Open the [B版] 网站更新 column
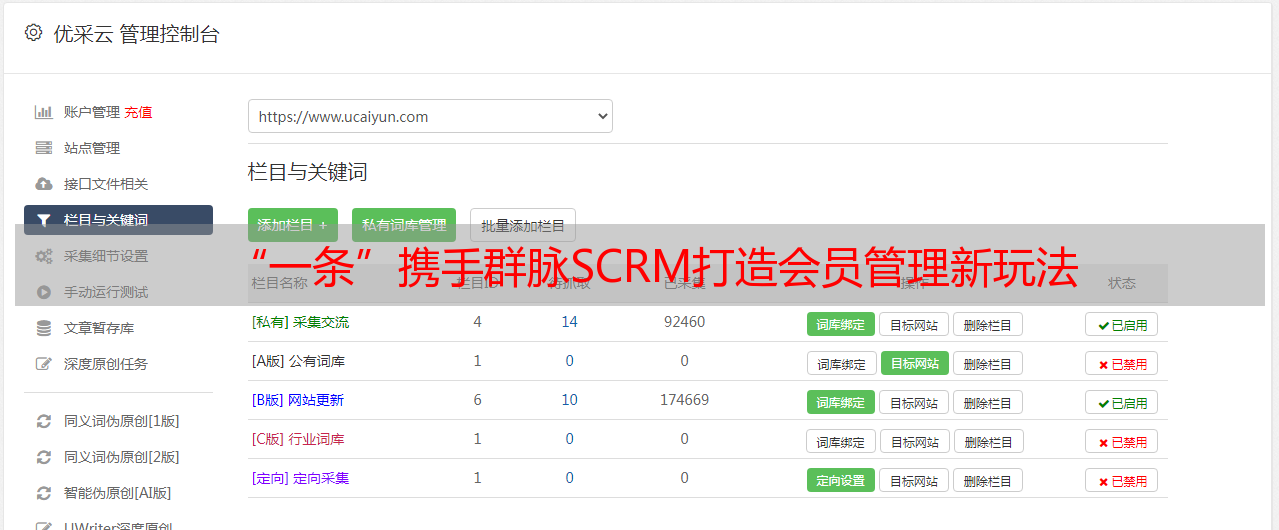1279x530 pixels. click(x=297, y=400)
